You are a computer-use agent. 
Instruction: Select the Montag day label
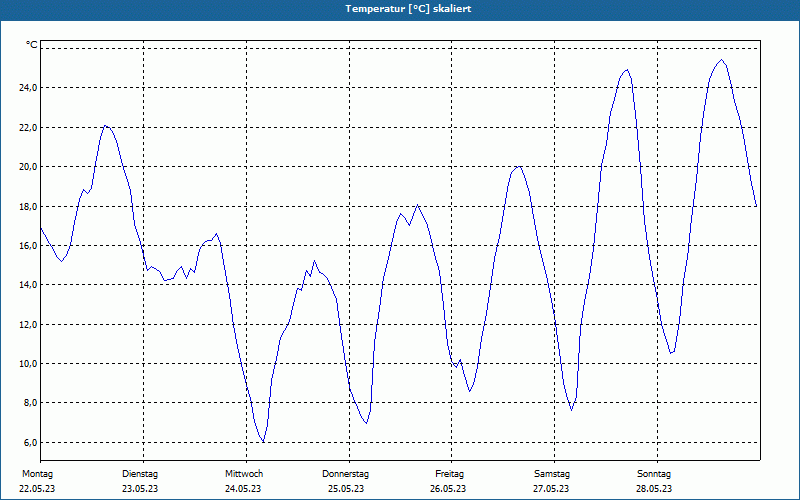point(37,474)
